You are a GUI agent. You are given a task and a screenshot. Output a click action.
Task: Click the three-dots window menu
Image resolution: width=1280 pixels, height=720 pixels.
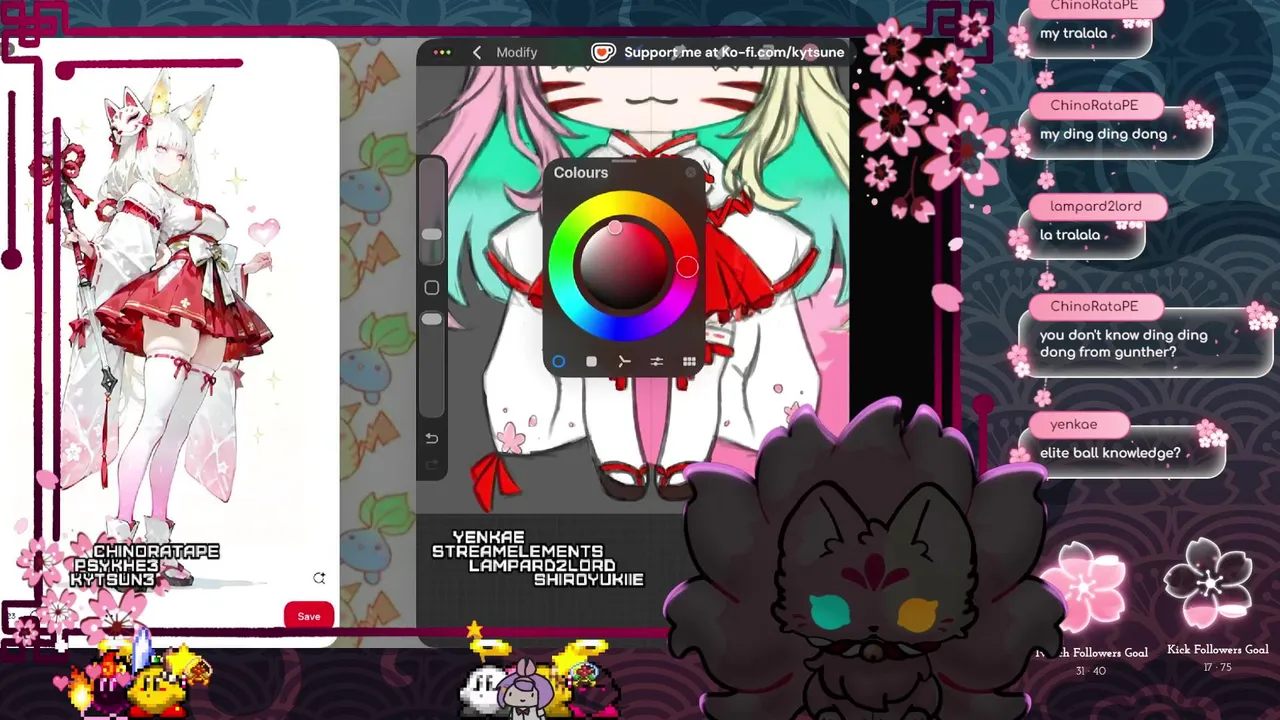(442, 52)
